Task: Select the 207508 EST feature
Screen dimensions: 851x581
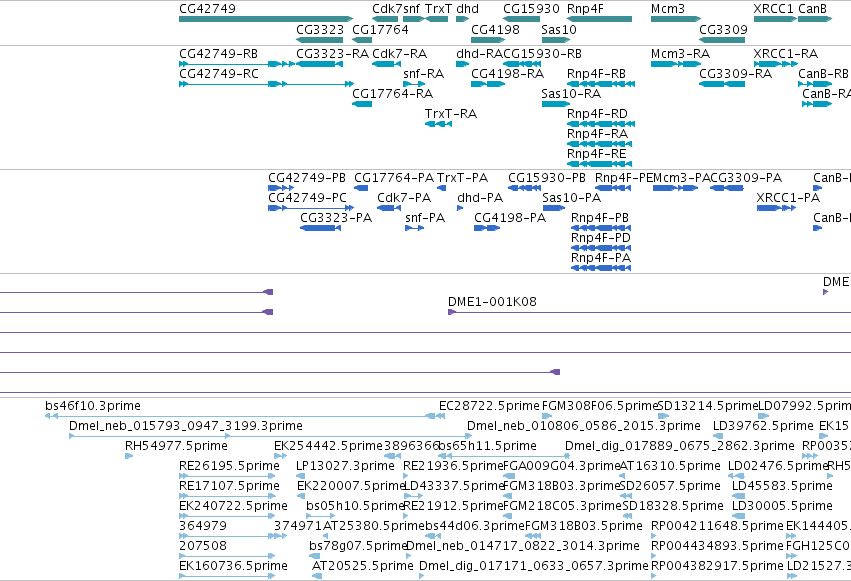Action: 227,557
